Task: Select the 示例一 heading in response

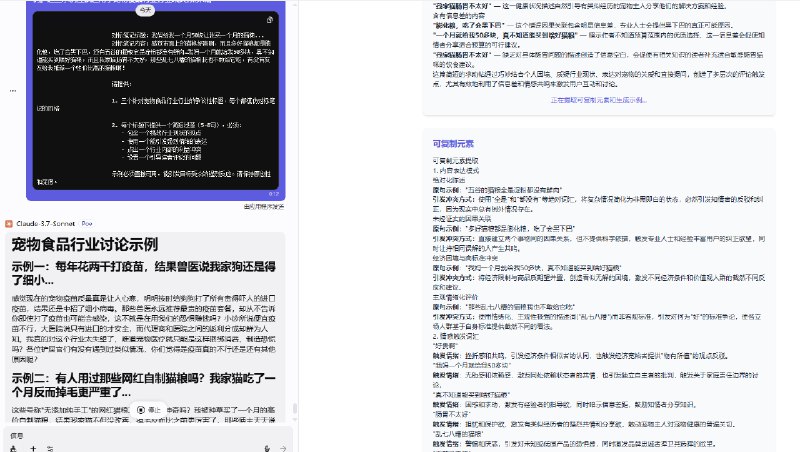Action: coord(143,273)
